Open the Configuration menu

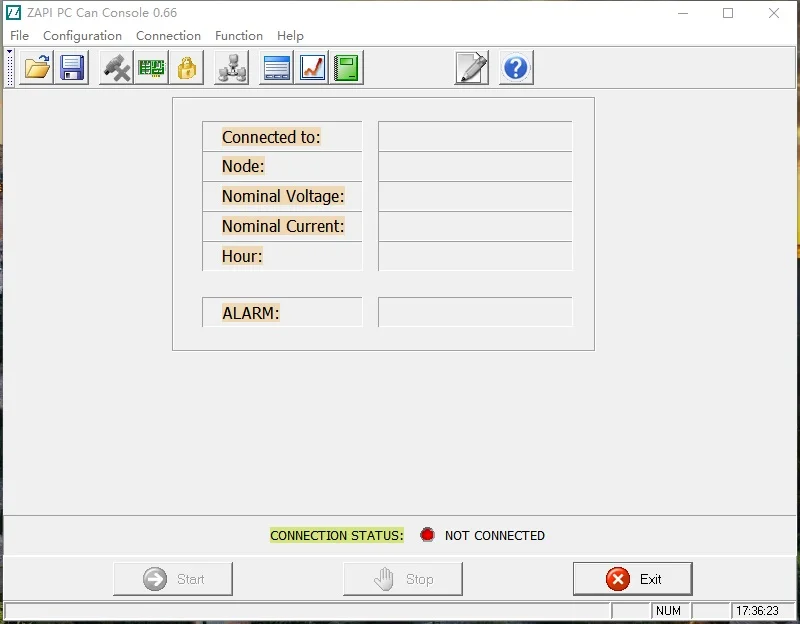coord(82,35)
